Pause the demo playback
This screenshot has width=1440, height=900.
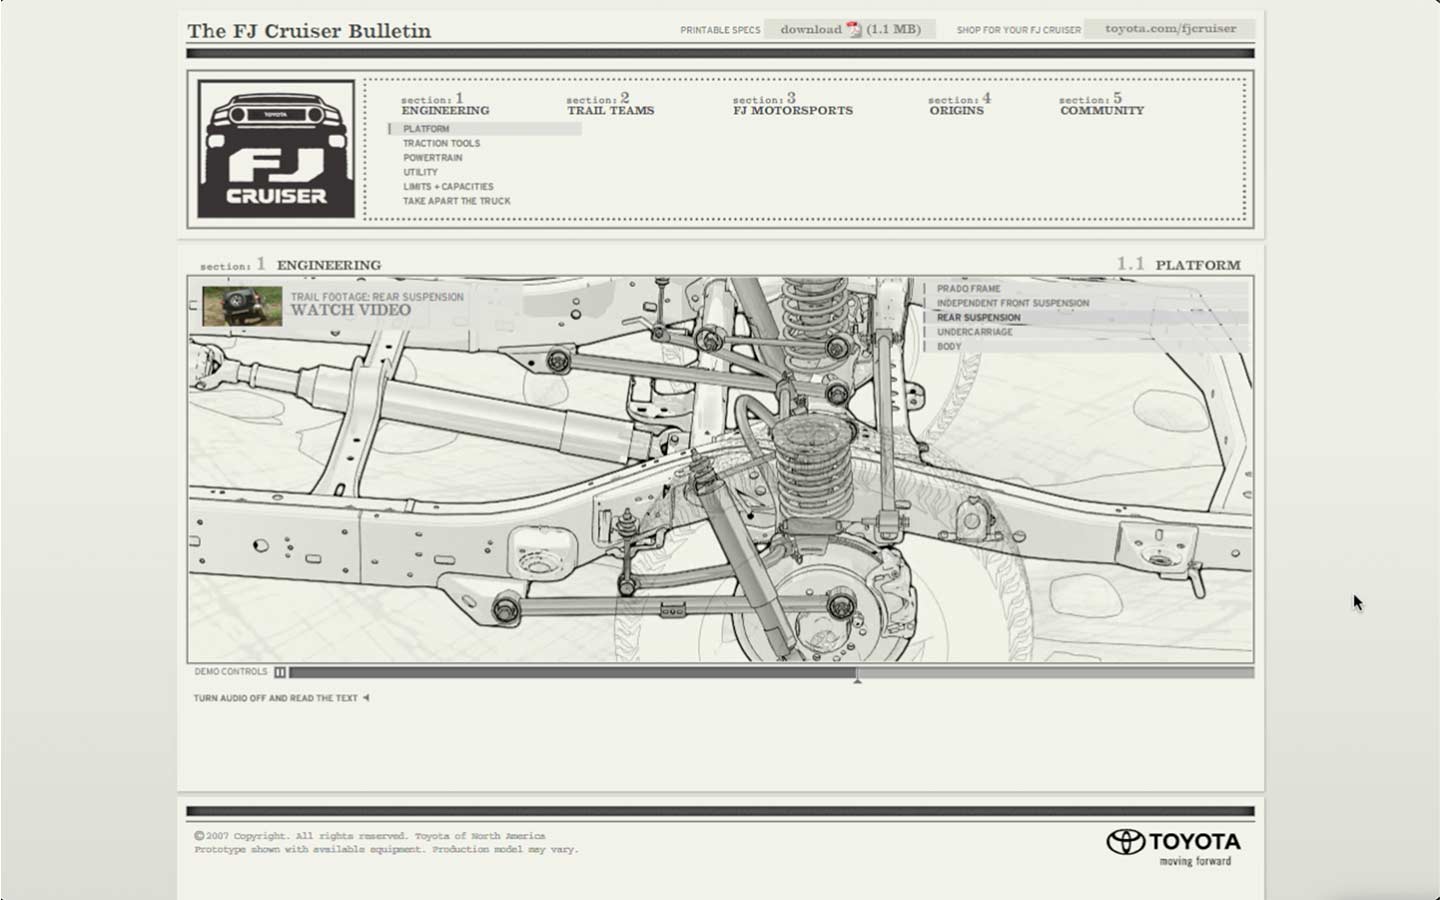pyautogui.click(x=280, y=673)
